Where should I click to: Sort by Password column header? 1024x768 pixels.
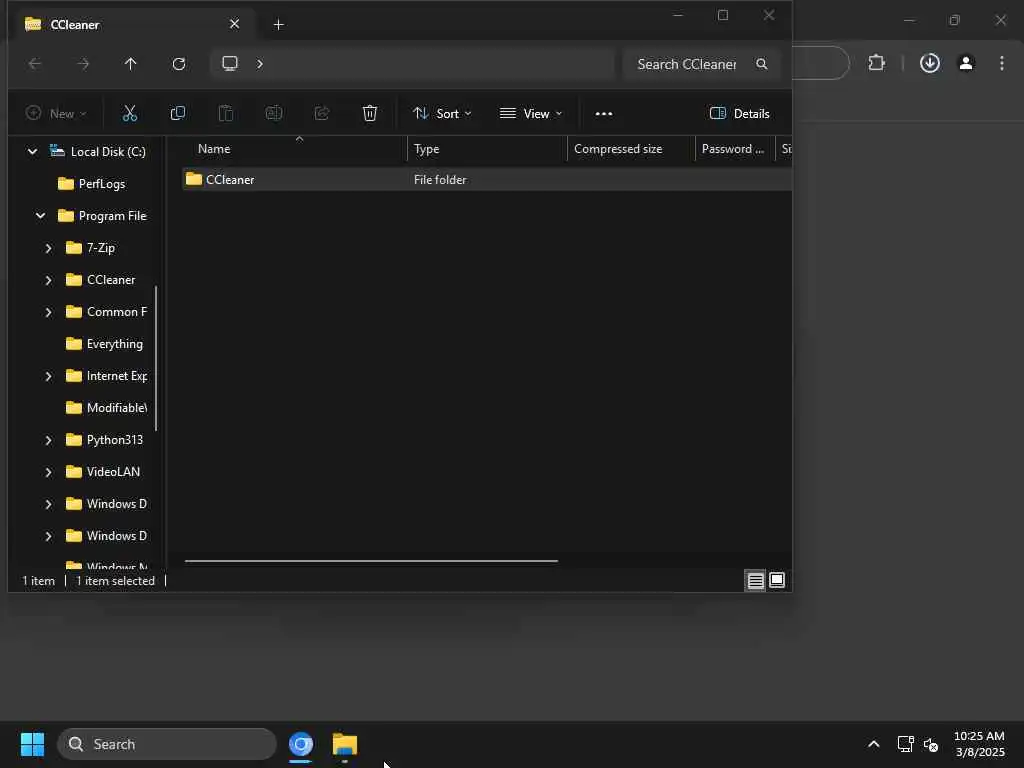point(735,149)
